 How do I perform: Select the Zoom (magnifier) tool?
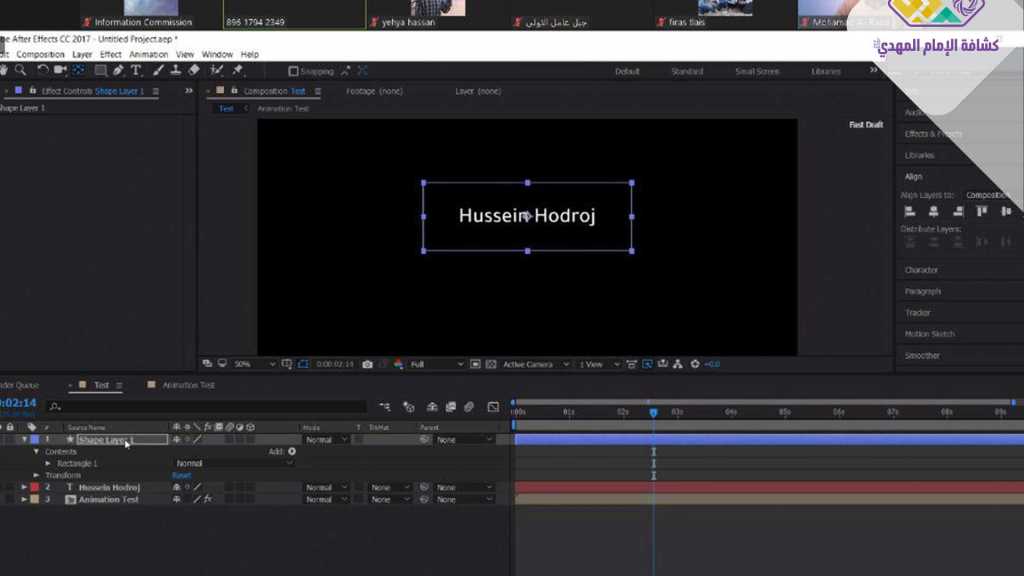click(x=20, y=71)
